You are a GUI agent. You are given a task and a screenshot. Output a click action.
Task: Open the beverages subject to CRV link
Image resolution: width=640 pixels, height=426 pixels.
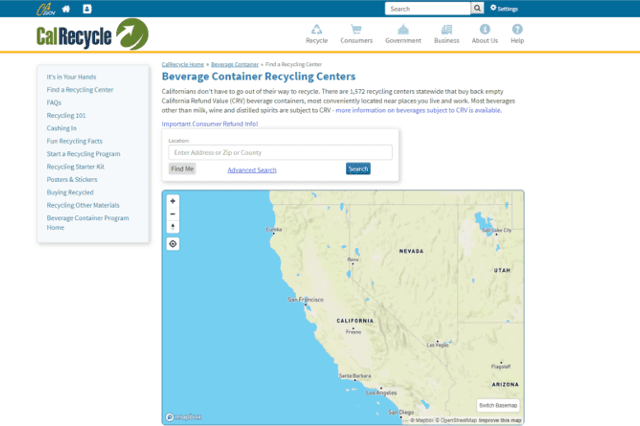tap(418, 110)
